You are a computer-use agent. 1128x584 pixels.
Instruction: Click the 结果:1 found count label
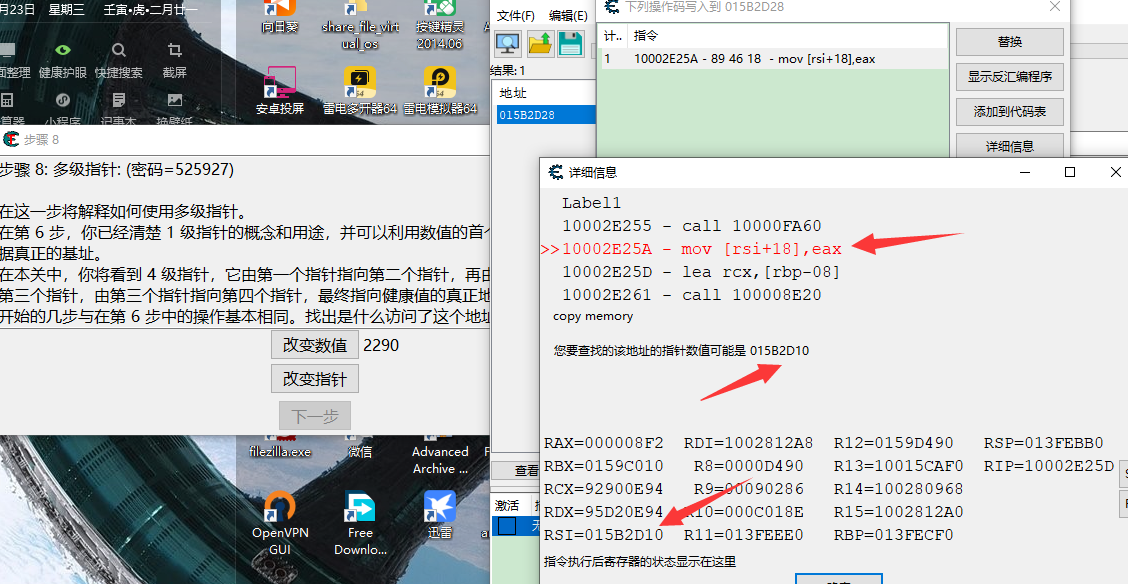[x=508, y=70]
